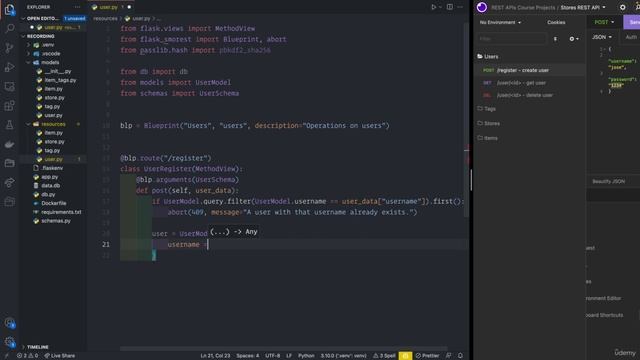The width and height of the screenshot is (640, 360).
Task: Click the REST APIs Course Projects breadcrumb
Action: [x=523, y=7]
